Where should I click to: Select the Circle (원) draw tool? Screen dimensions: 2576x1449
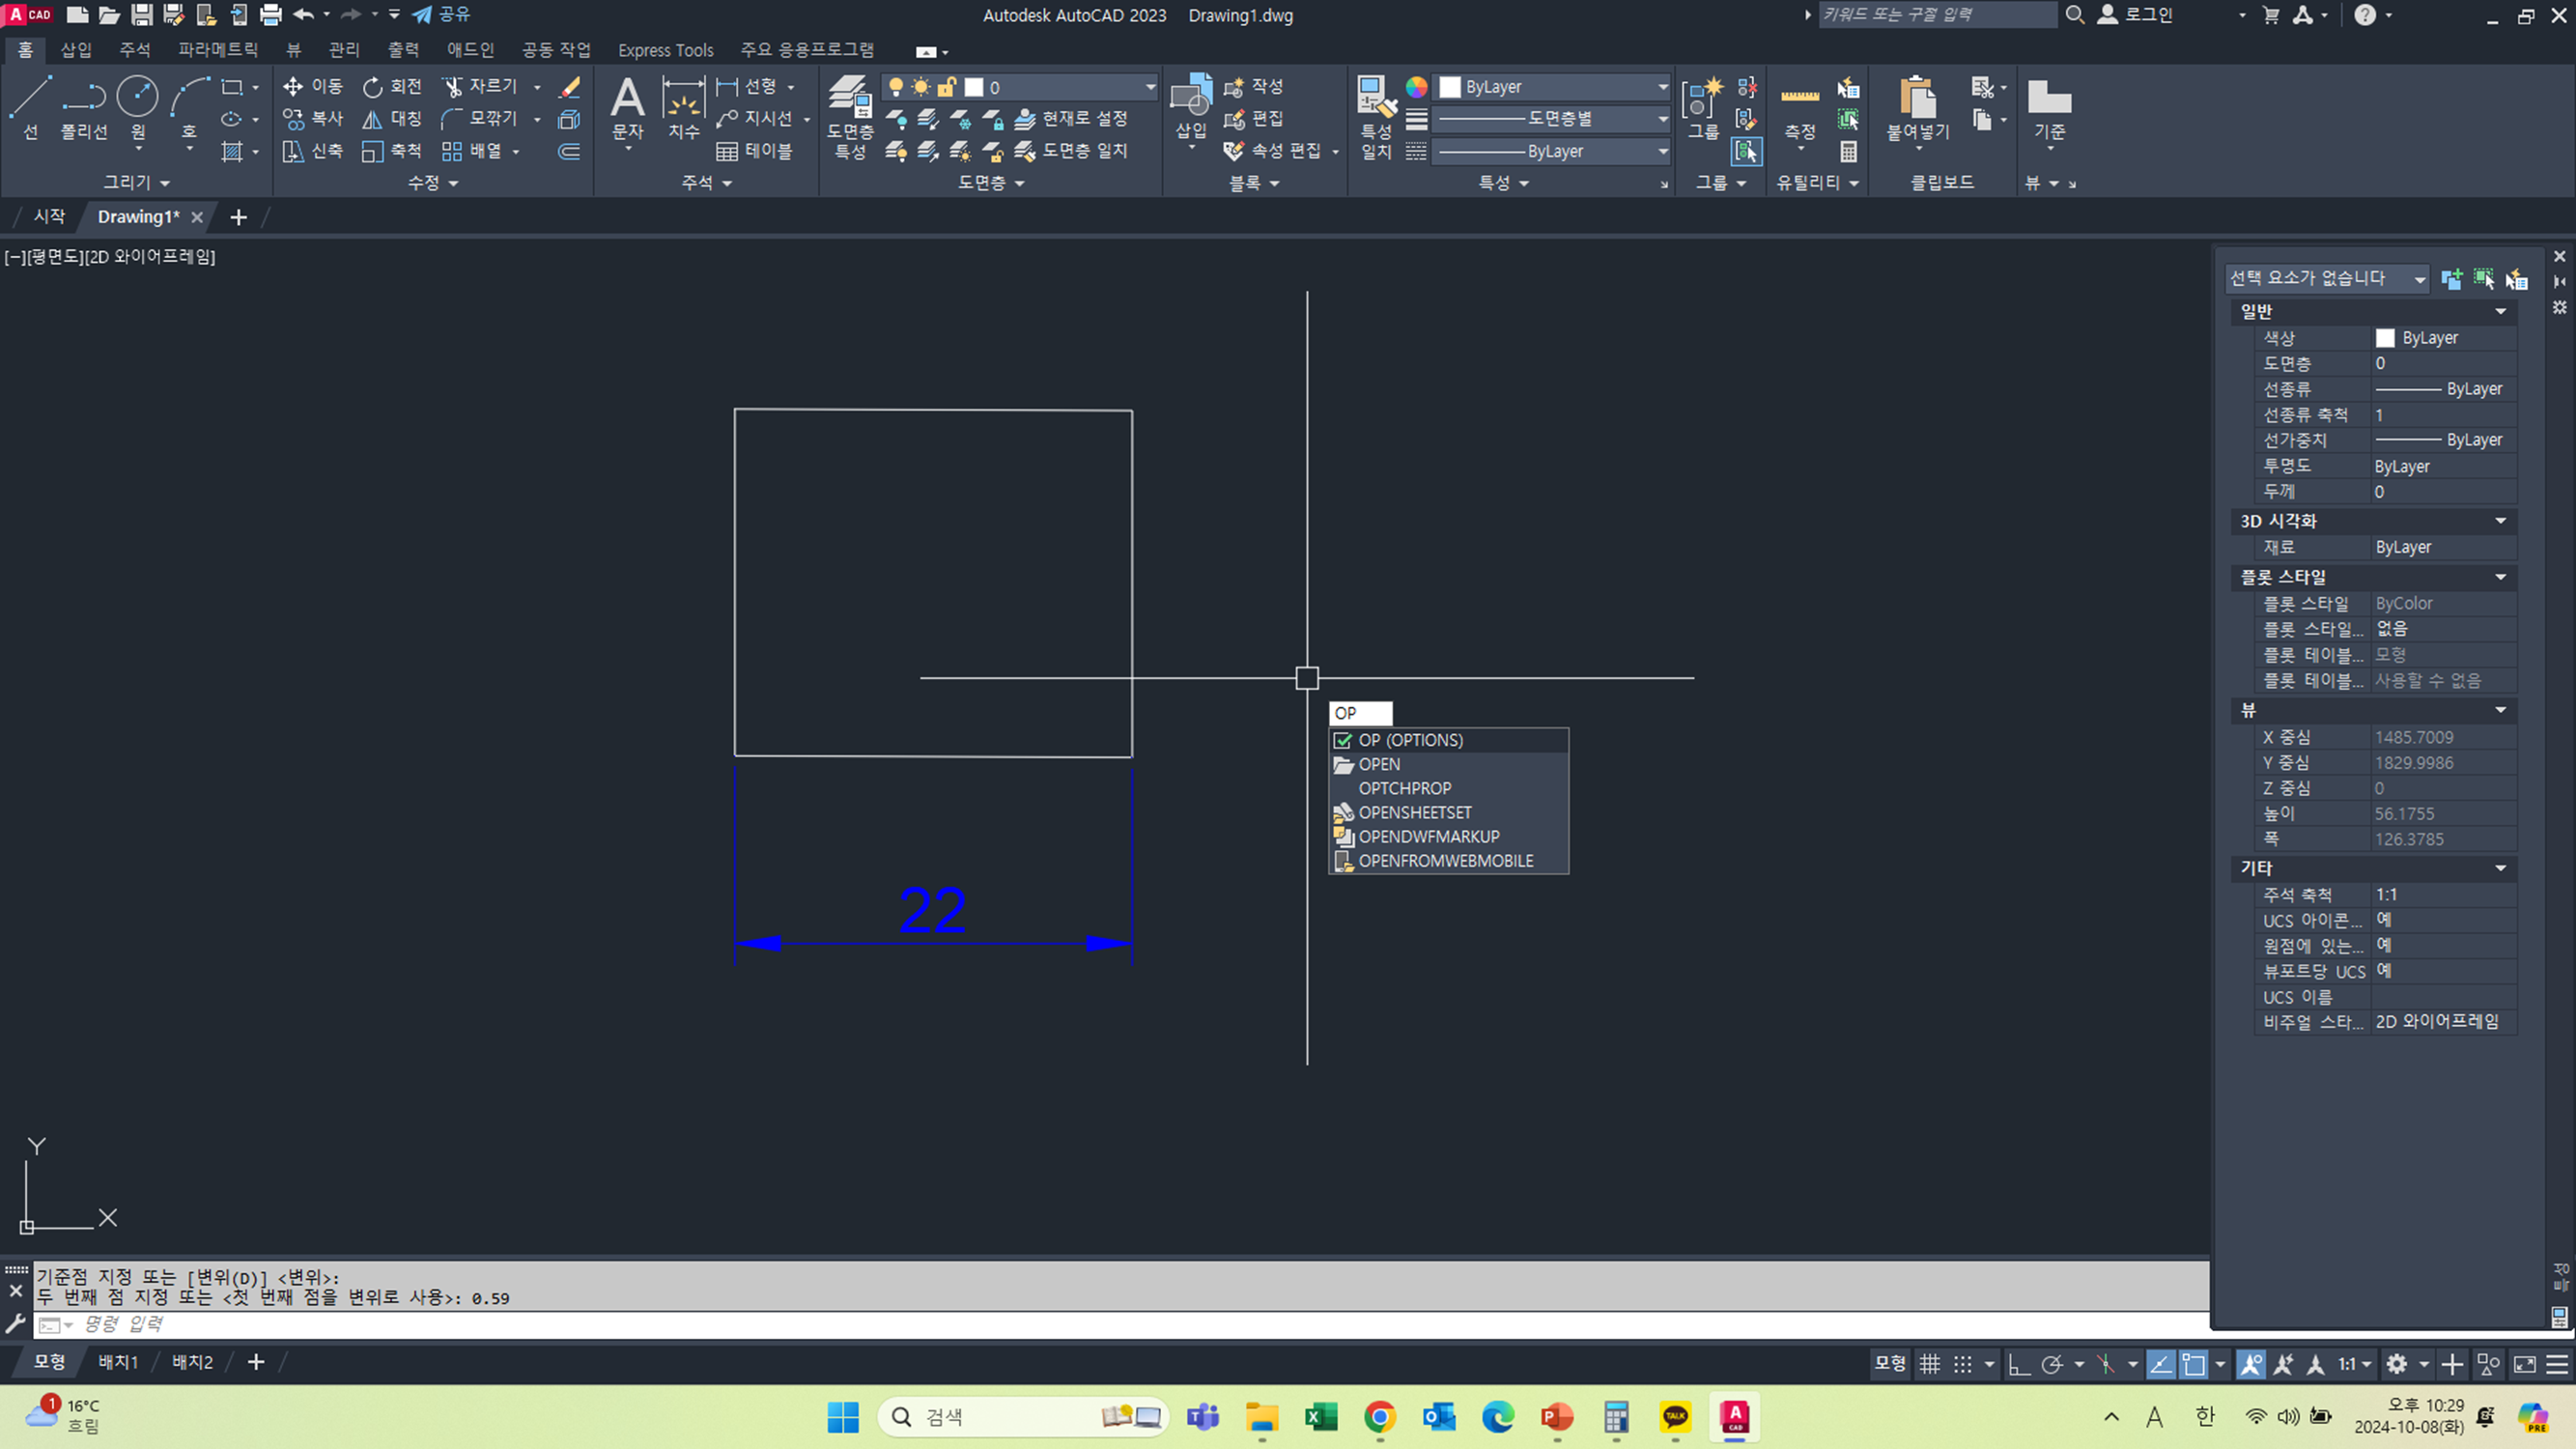pos(137,97)
